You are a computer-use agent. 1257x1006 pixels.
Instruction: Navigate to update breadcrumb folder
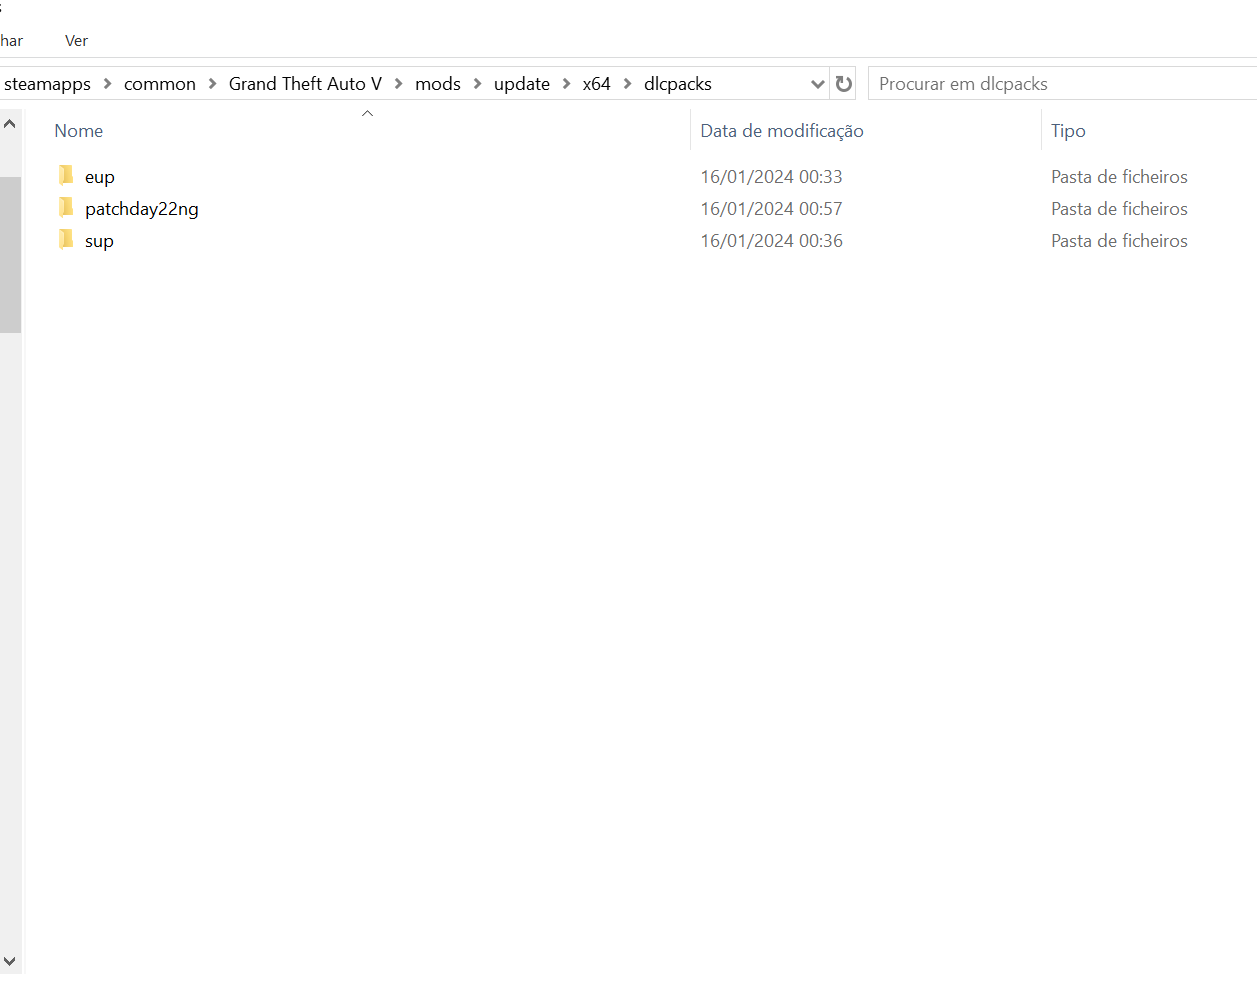coord(522,84)
